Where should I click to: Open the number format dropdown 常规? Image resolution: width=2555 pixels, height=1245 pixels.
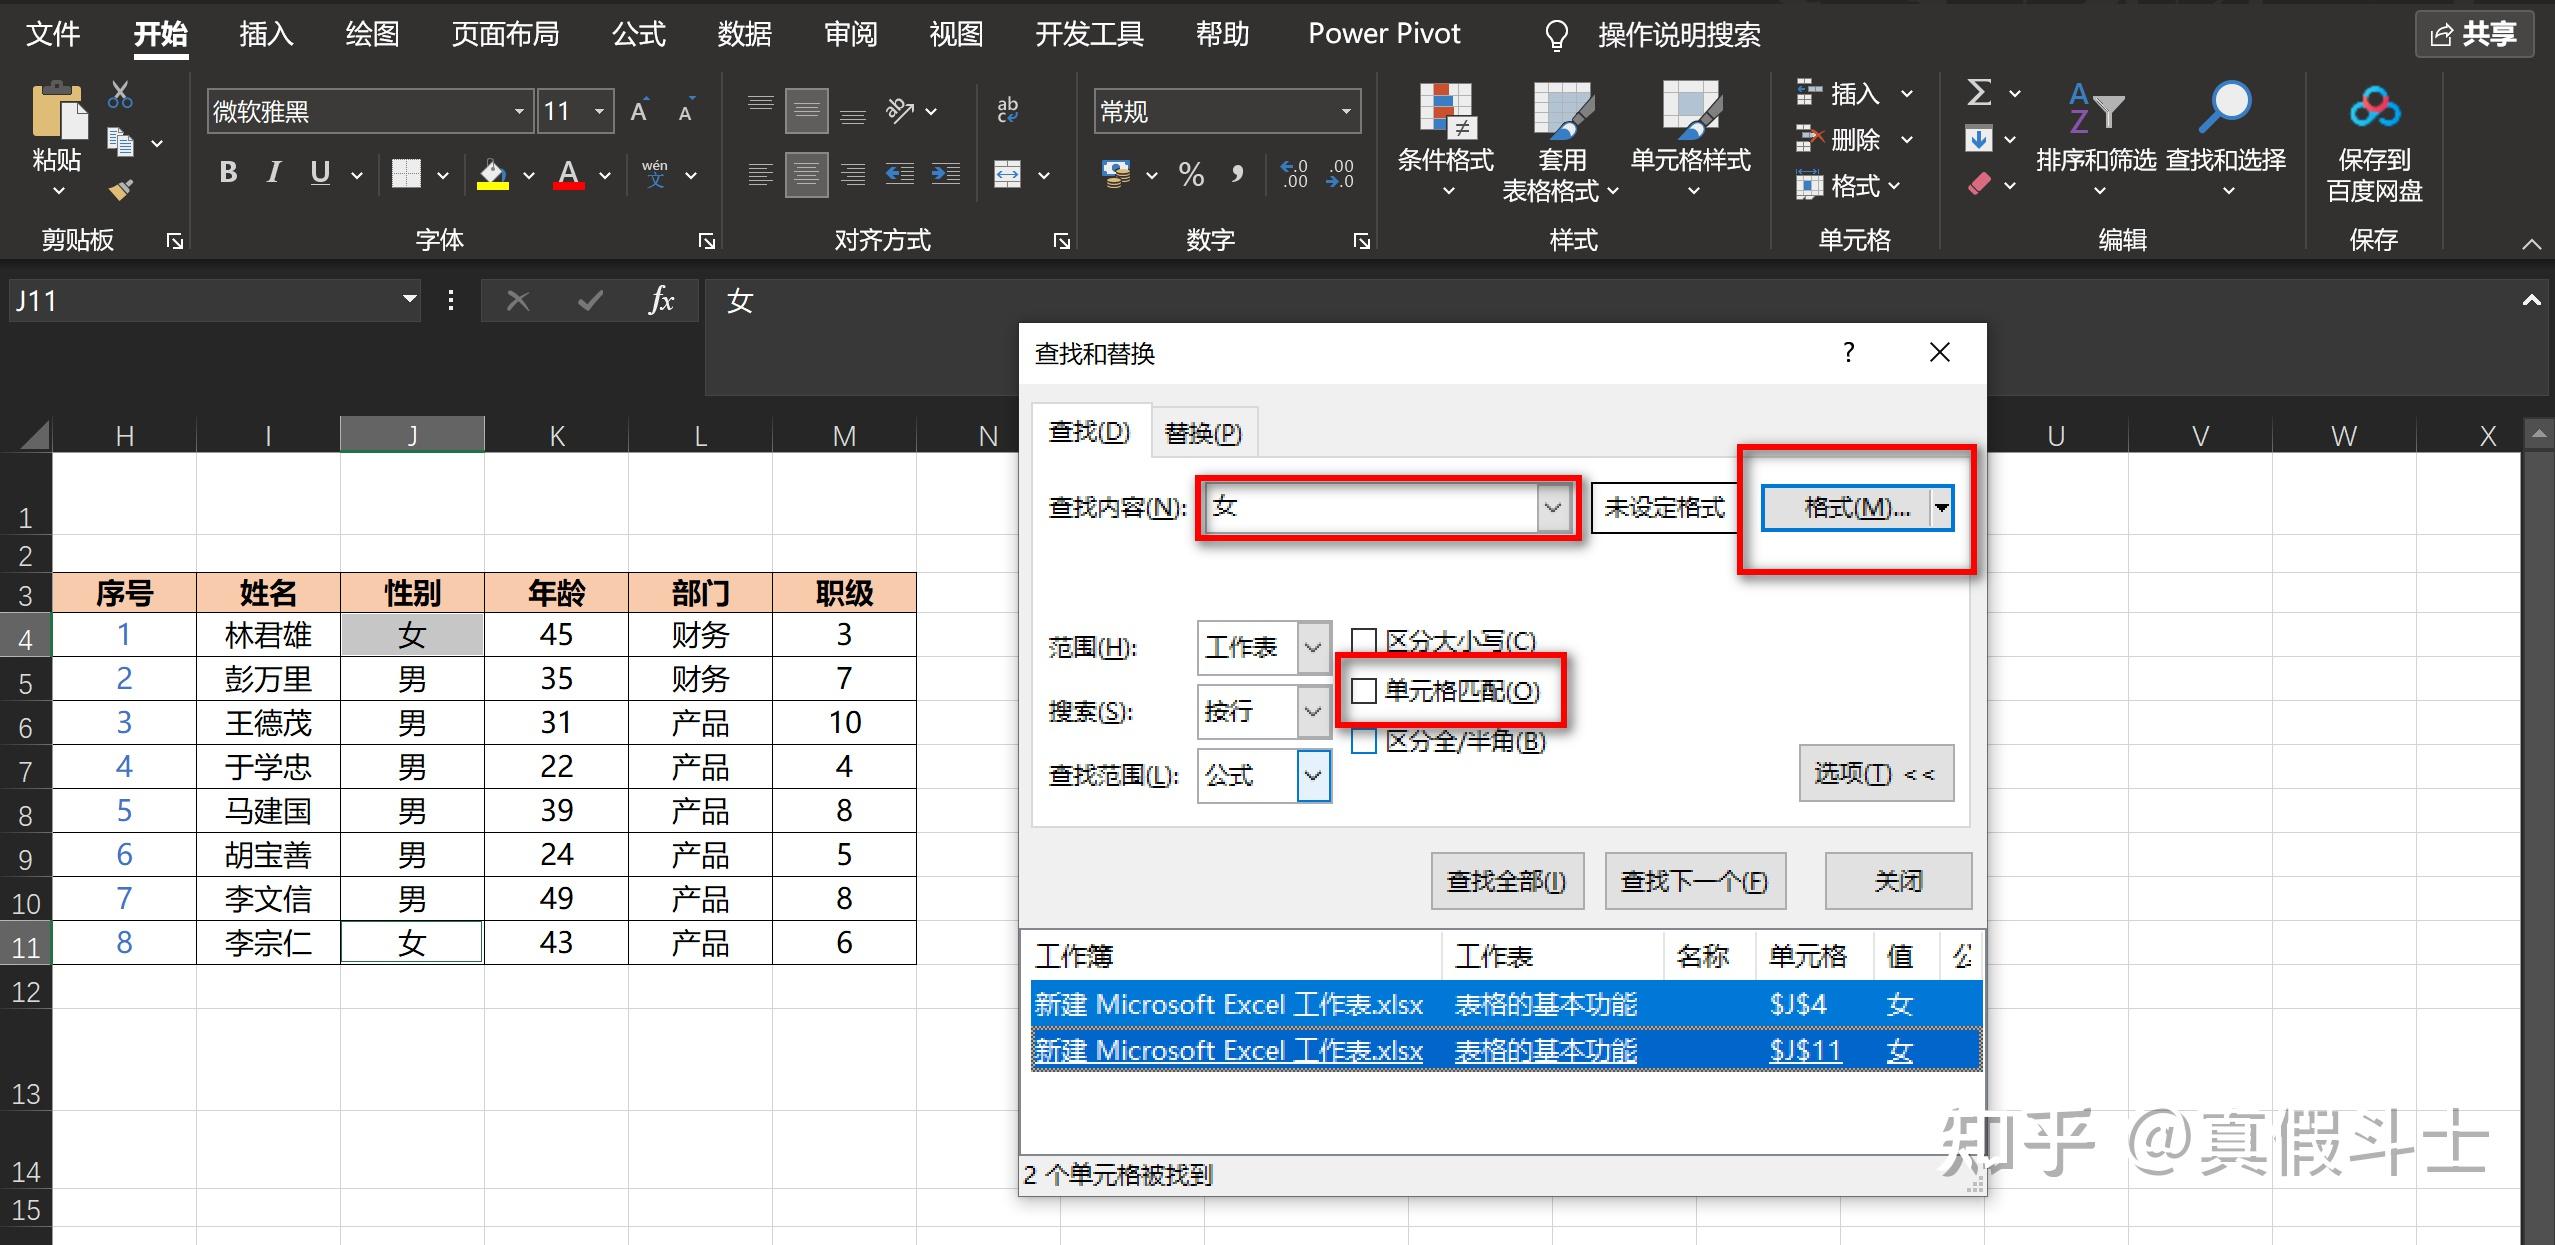(x=1346, y=111)
